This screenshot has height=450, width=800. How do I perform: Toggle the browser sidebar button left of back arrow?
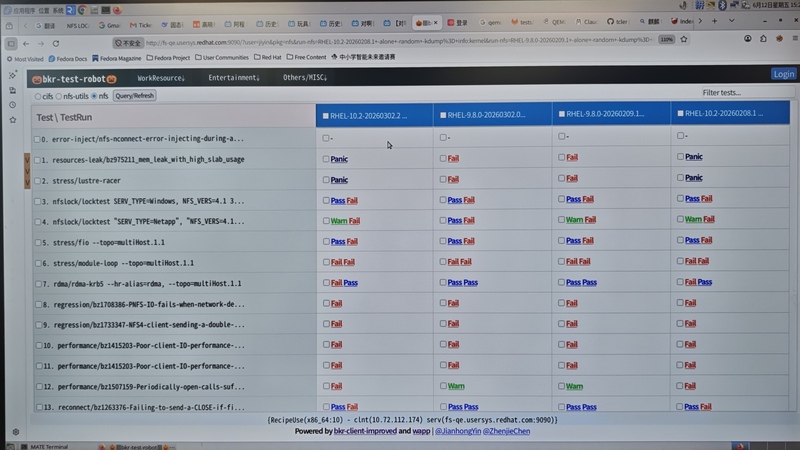tap(11, 44)
